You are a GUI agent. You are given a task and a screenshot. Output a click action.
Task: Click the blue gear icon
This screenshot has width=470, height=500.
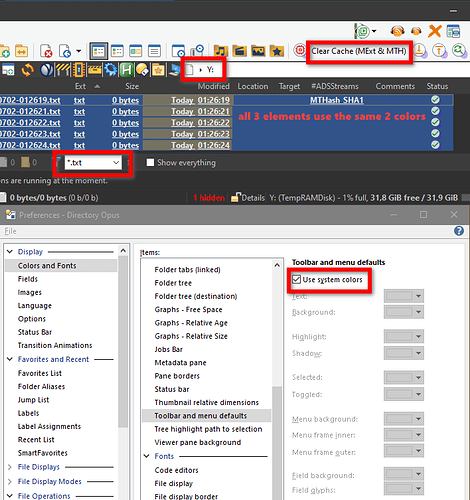[111, 70]
